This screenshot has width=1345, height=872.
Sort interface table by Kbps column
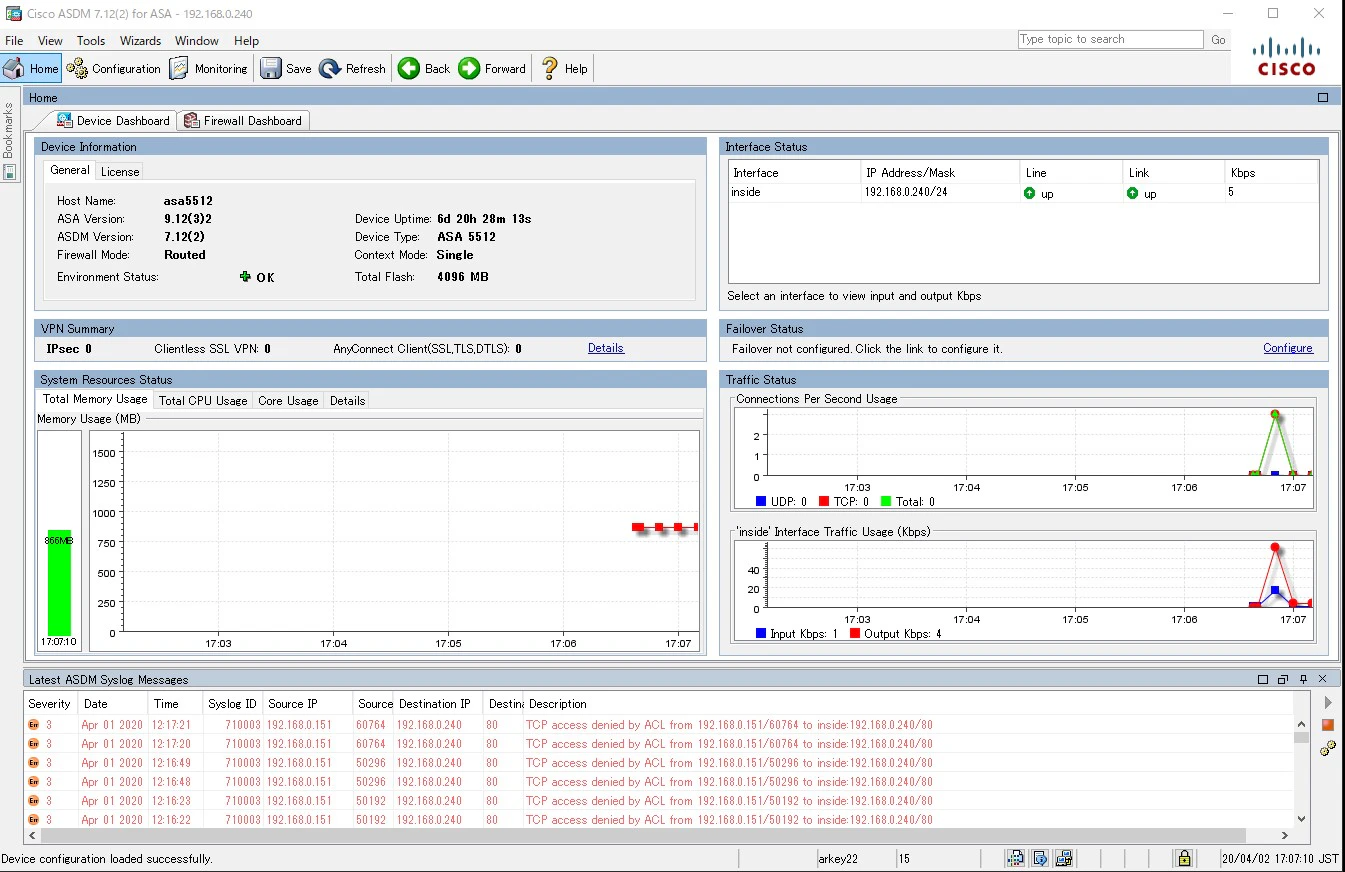[1272, 173]
